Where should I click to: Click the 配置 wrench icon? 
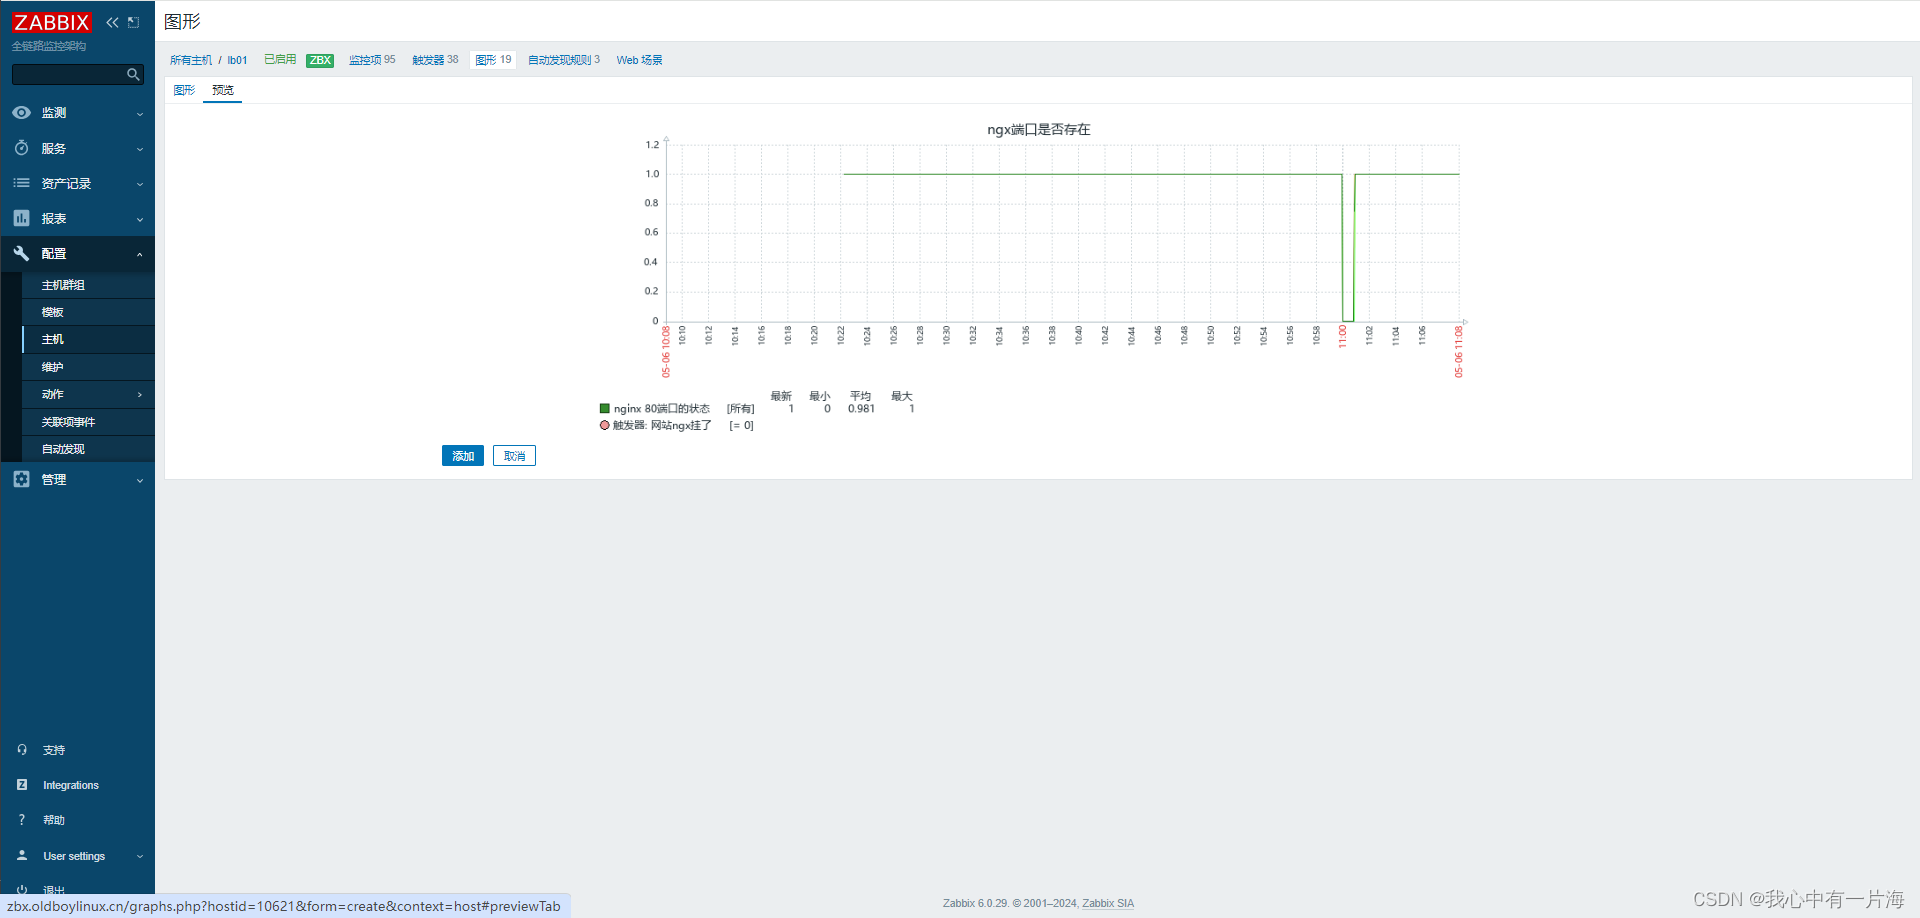(x=21, y=253)
